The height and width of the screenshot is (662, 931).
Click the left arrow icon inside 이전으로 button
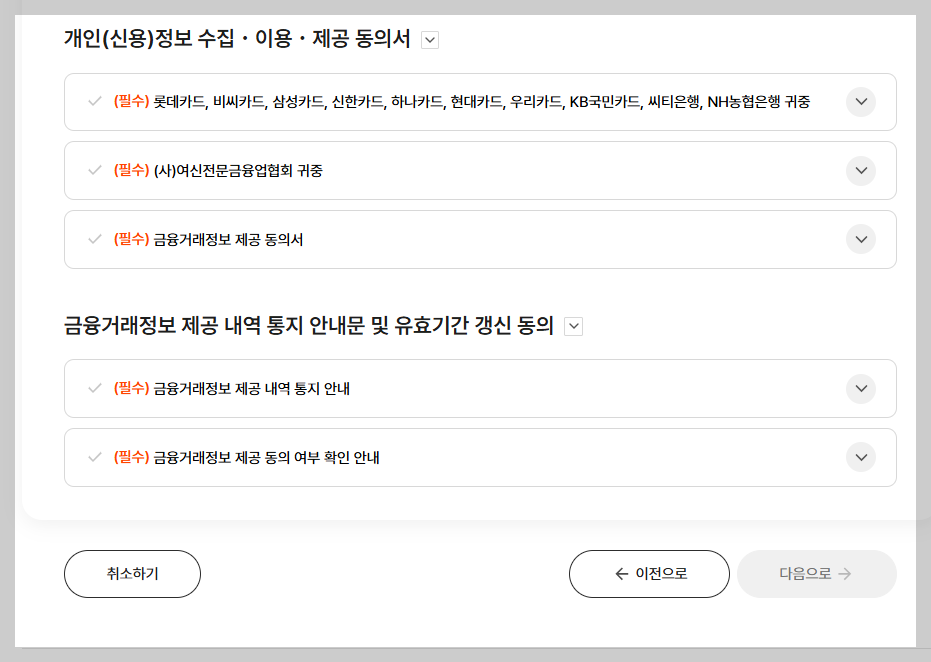[x=618, y=573]
